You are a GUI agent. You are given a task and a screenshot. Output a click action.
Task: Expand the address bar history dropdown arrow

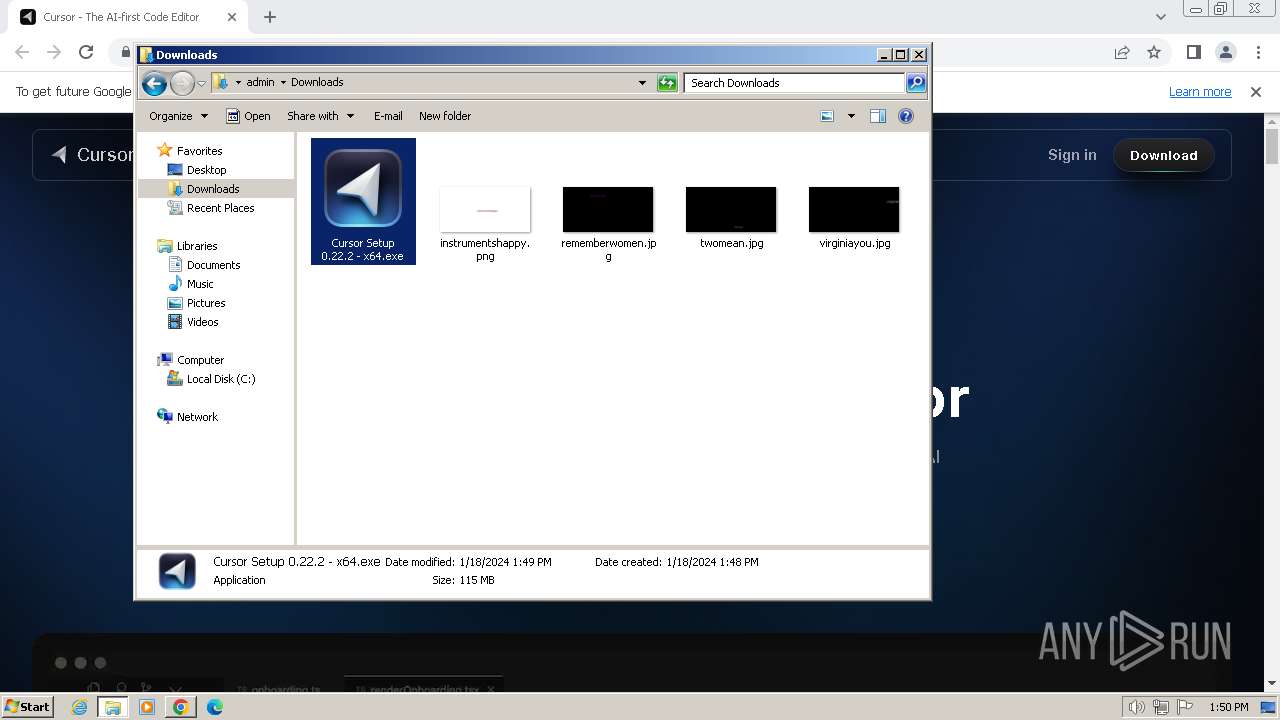pyautogui.click(x=642, y=83)
